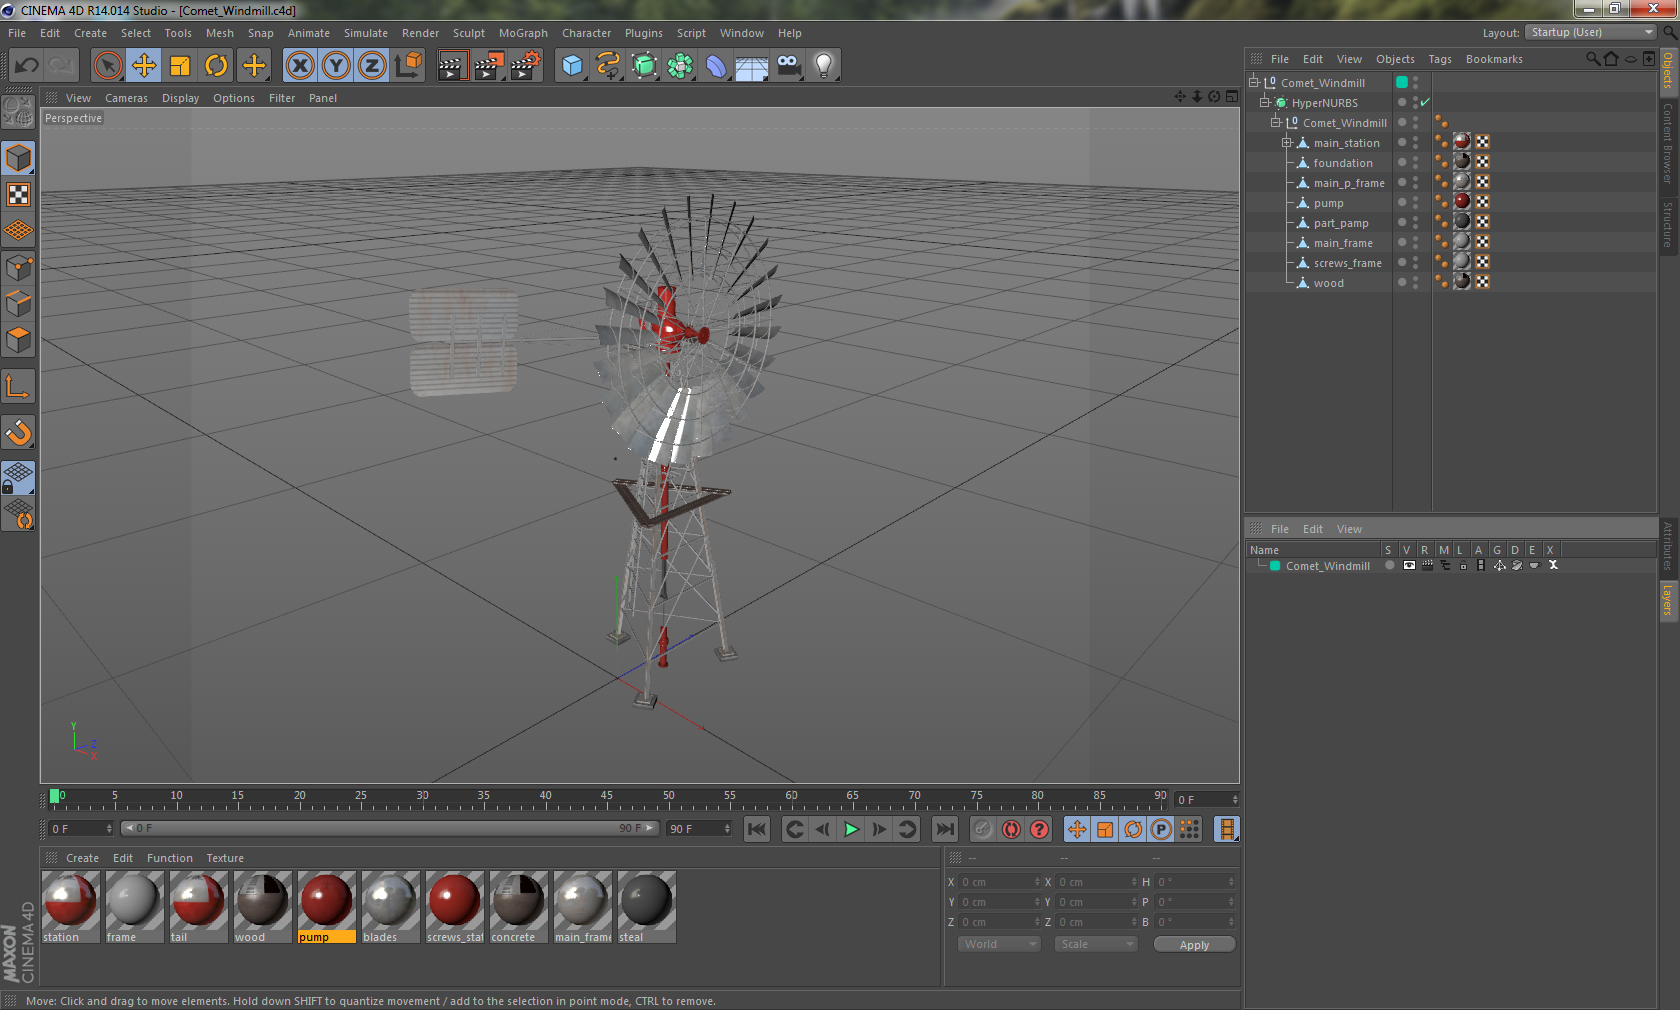Go to end of animation
The width and height of the screenshot is (1680, 1010).
944,829
